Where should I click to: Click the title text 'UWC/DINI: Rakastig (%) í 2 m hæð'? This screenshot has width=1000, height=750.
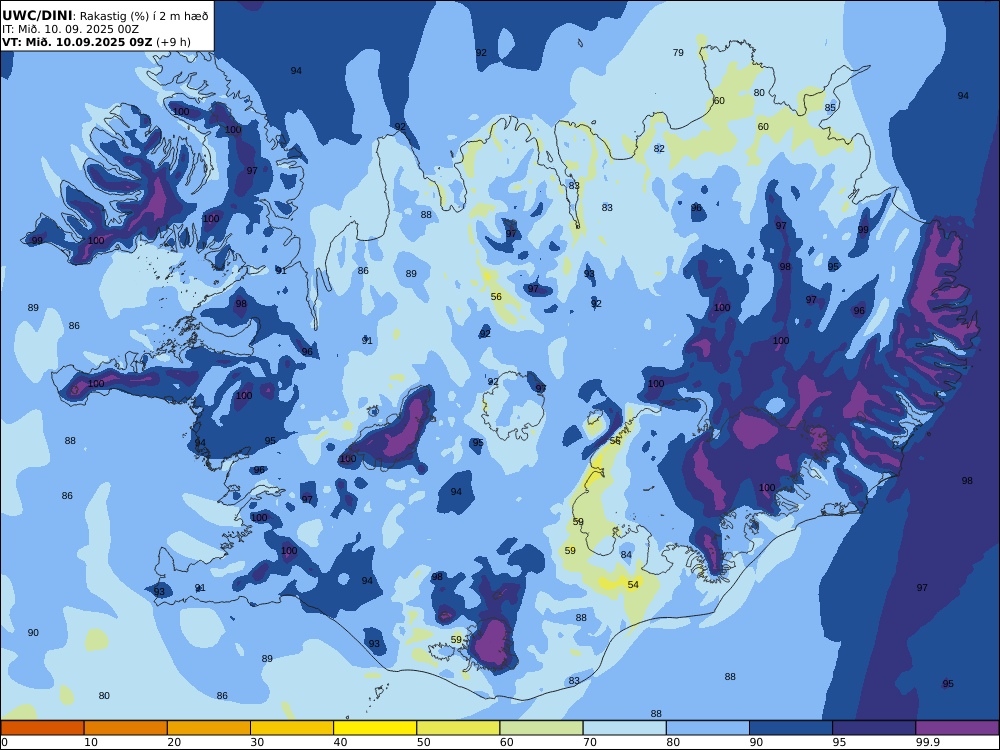coord(105,15)
